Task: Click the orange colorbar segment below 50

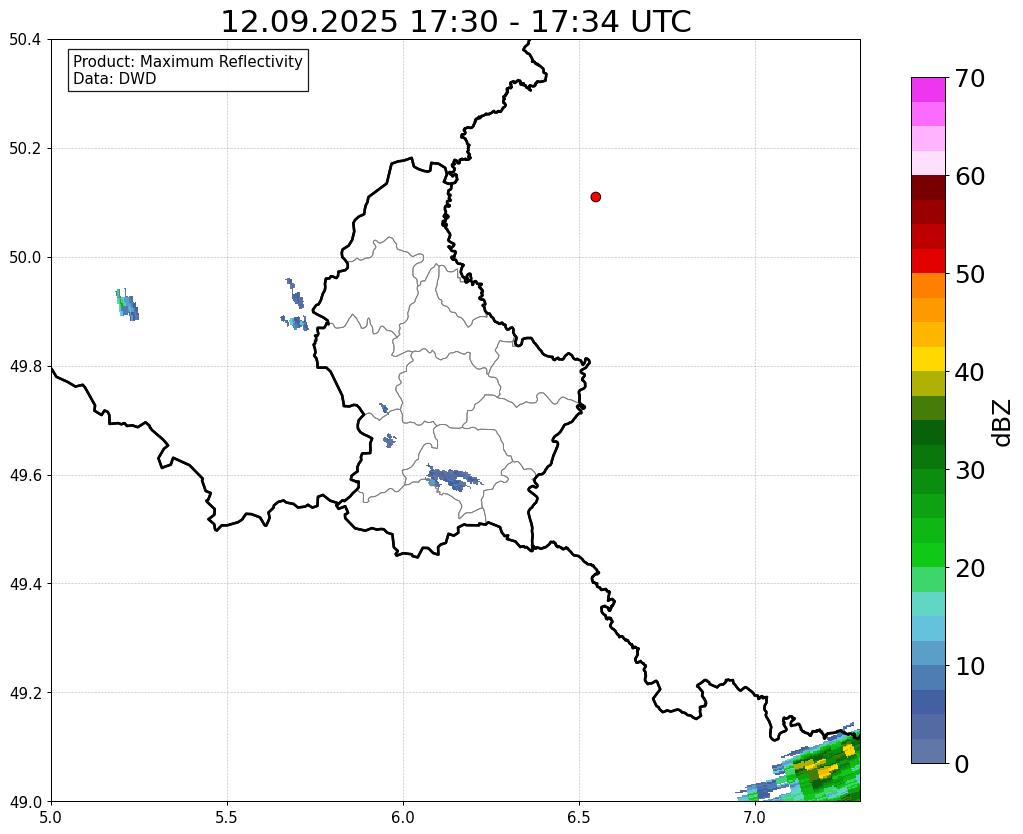Action: pyautogui.click(x=928, y=286)
